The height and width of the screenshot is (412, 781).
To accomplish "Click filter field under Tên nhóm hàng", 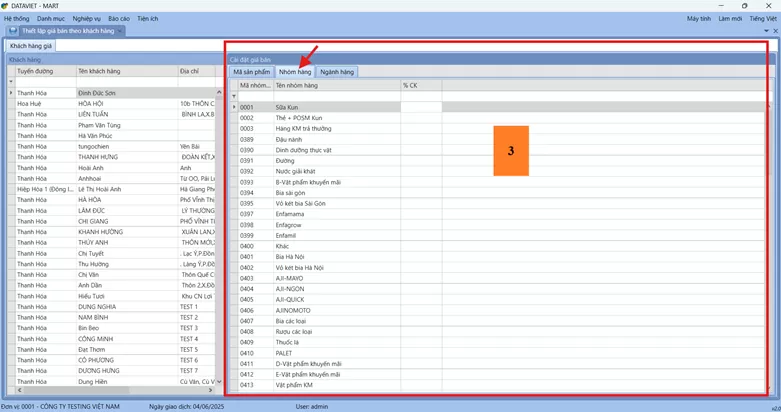I will click(337, 96).
